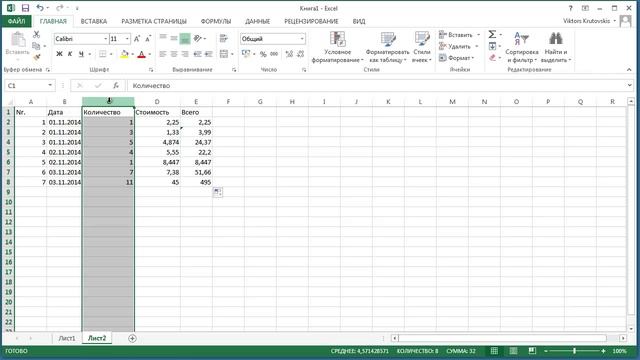
Task: Switch to sheet Лист1
Action: coord(67,338)
